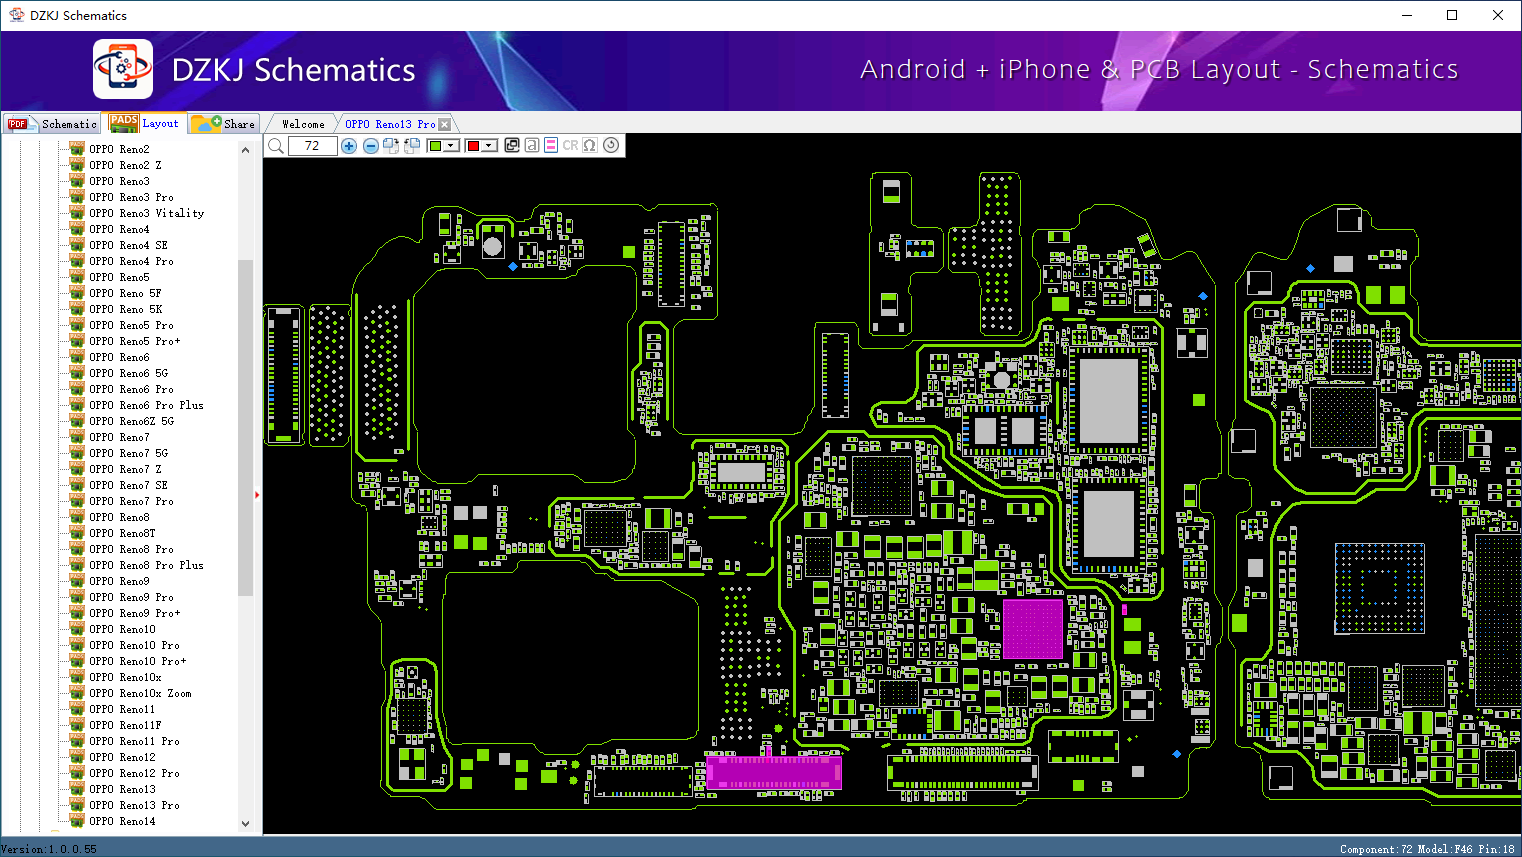Screen dimensions: 1522x857
Task: Select OPPO Reno2 Z in the list
Action: (x=125, y=165)
